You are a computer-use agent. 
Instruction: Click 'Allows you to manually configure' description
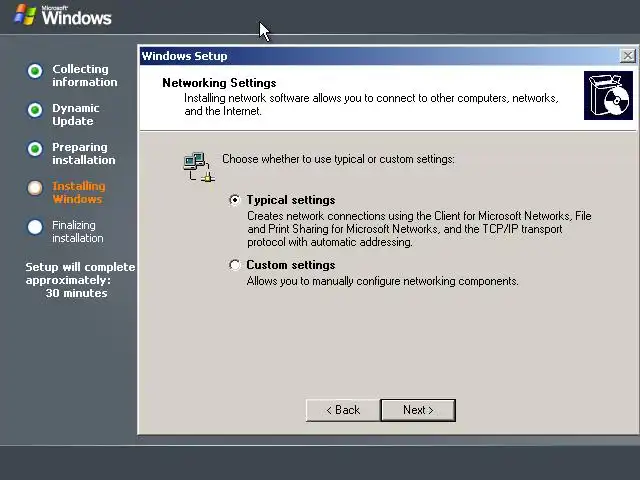coord(382,281)
